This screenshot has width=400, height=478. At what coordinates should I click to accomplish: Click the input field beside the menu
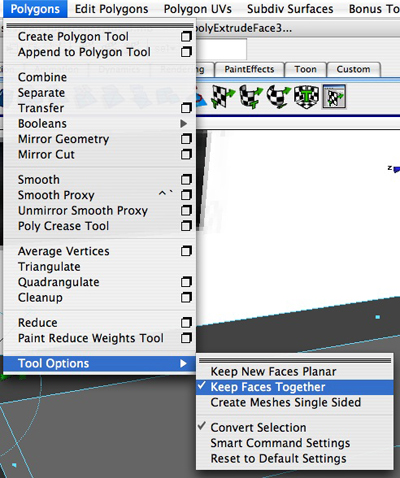coord(221,49)
